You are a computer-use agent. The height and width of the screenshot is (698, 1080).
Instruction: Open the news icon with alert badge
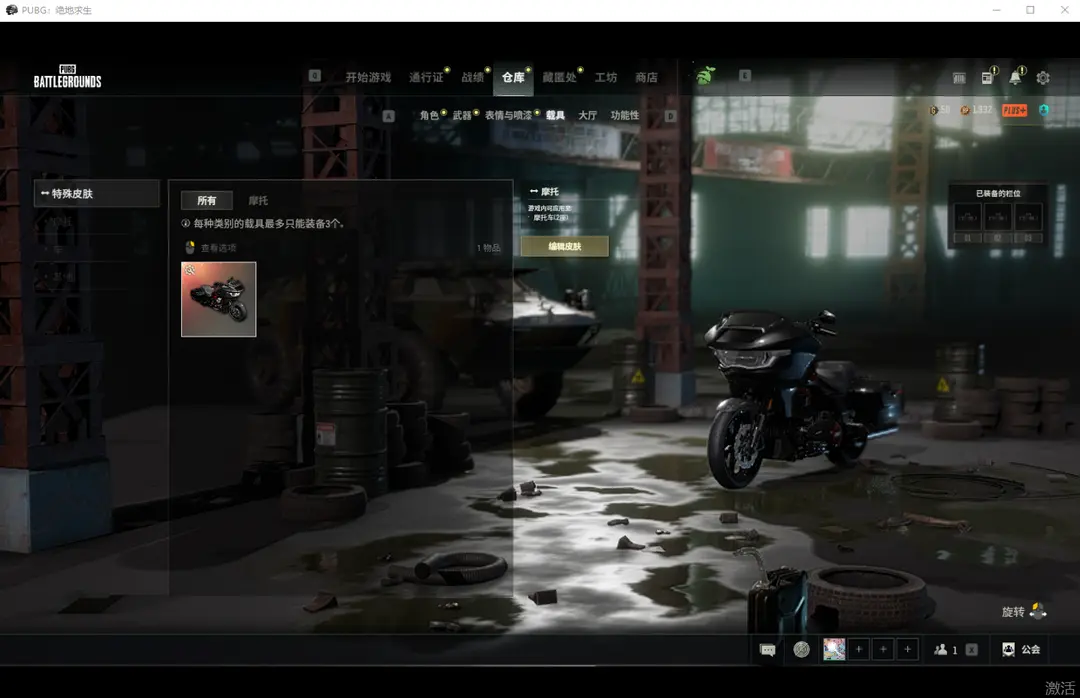(988, 76)
